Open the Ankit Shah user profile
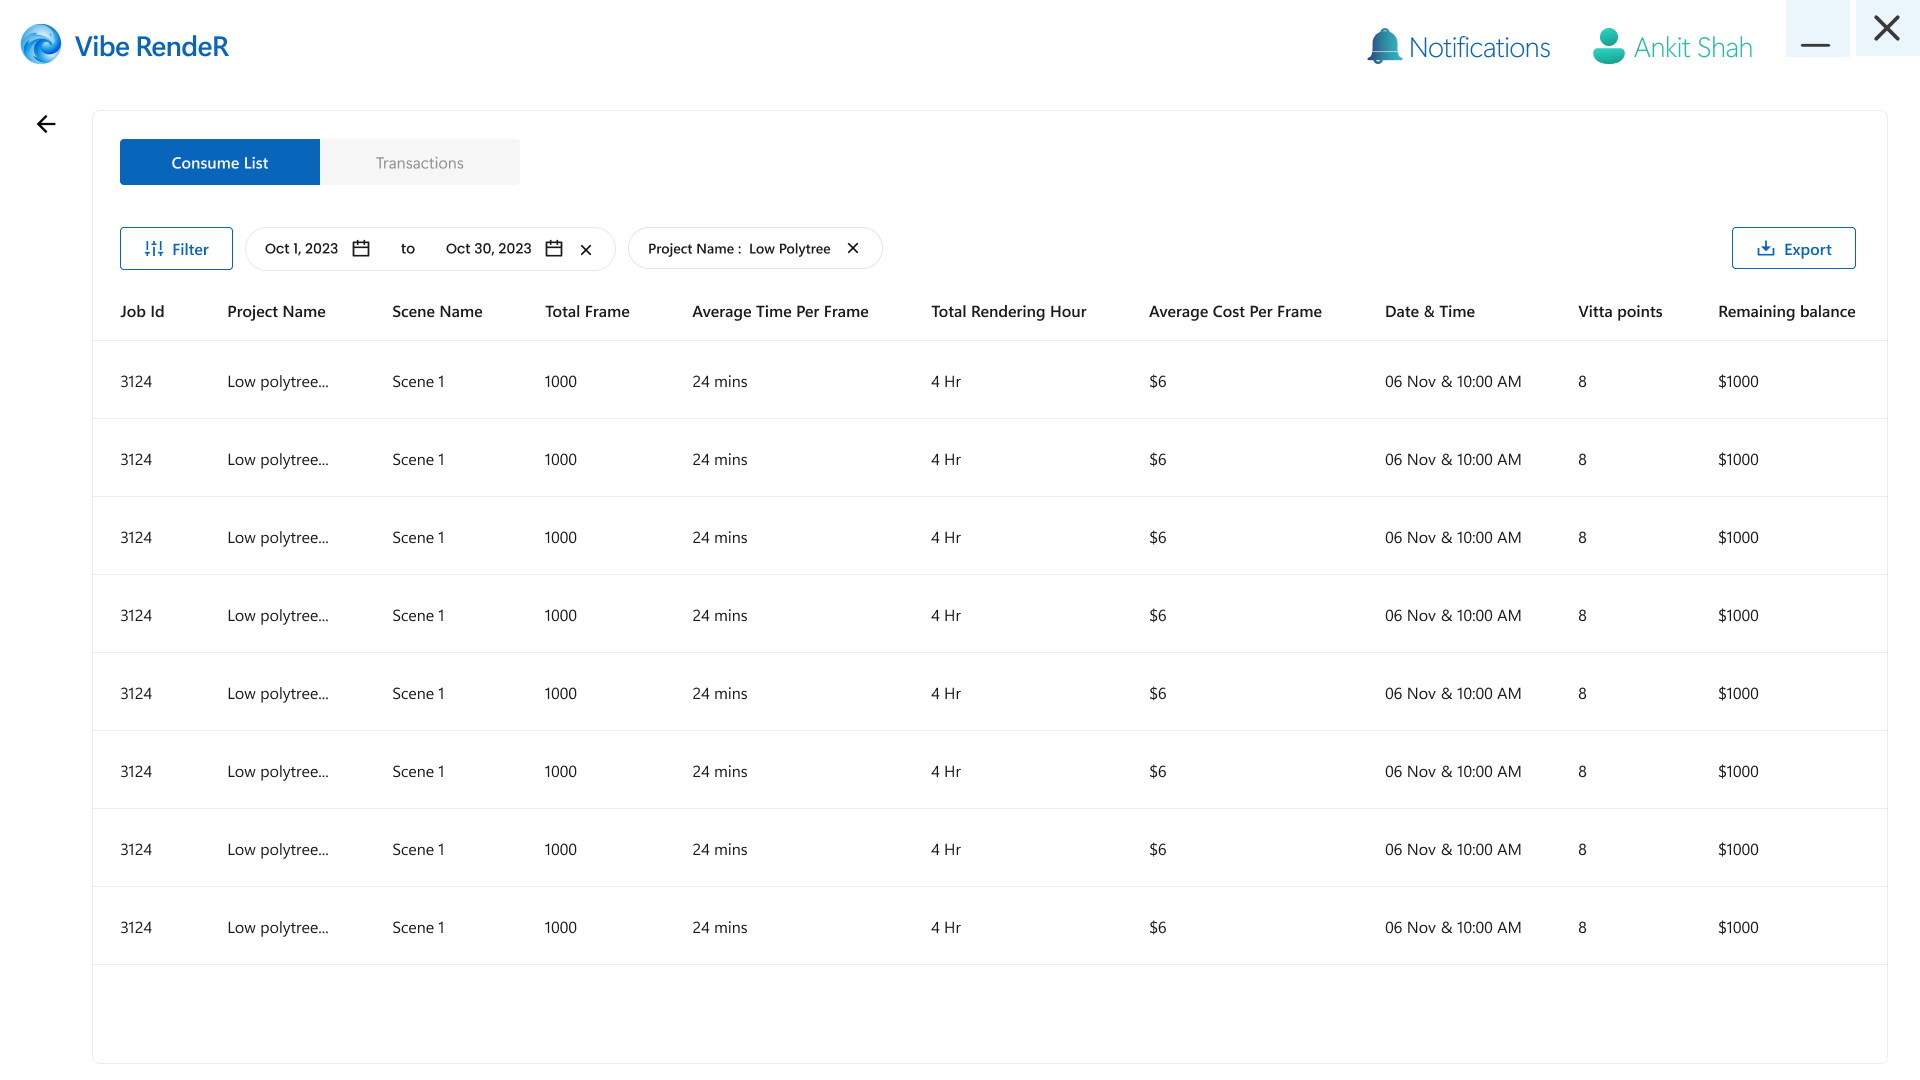 click(x=1672, y=46)
